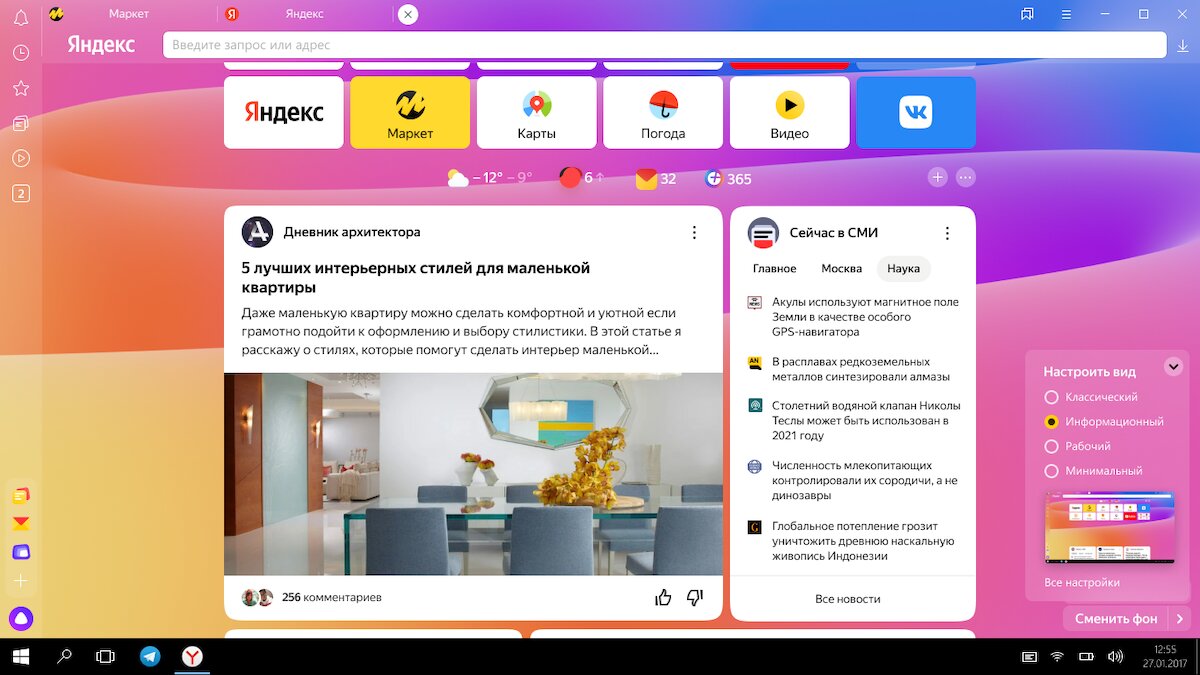Click the search and address field
The width and height of the screenshot is (1200, 675).
click(x=664, y=45)
